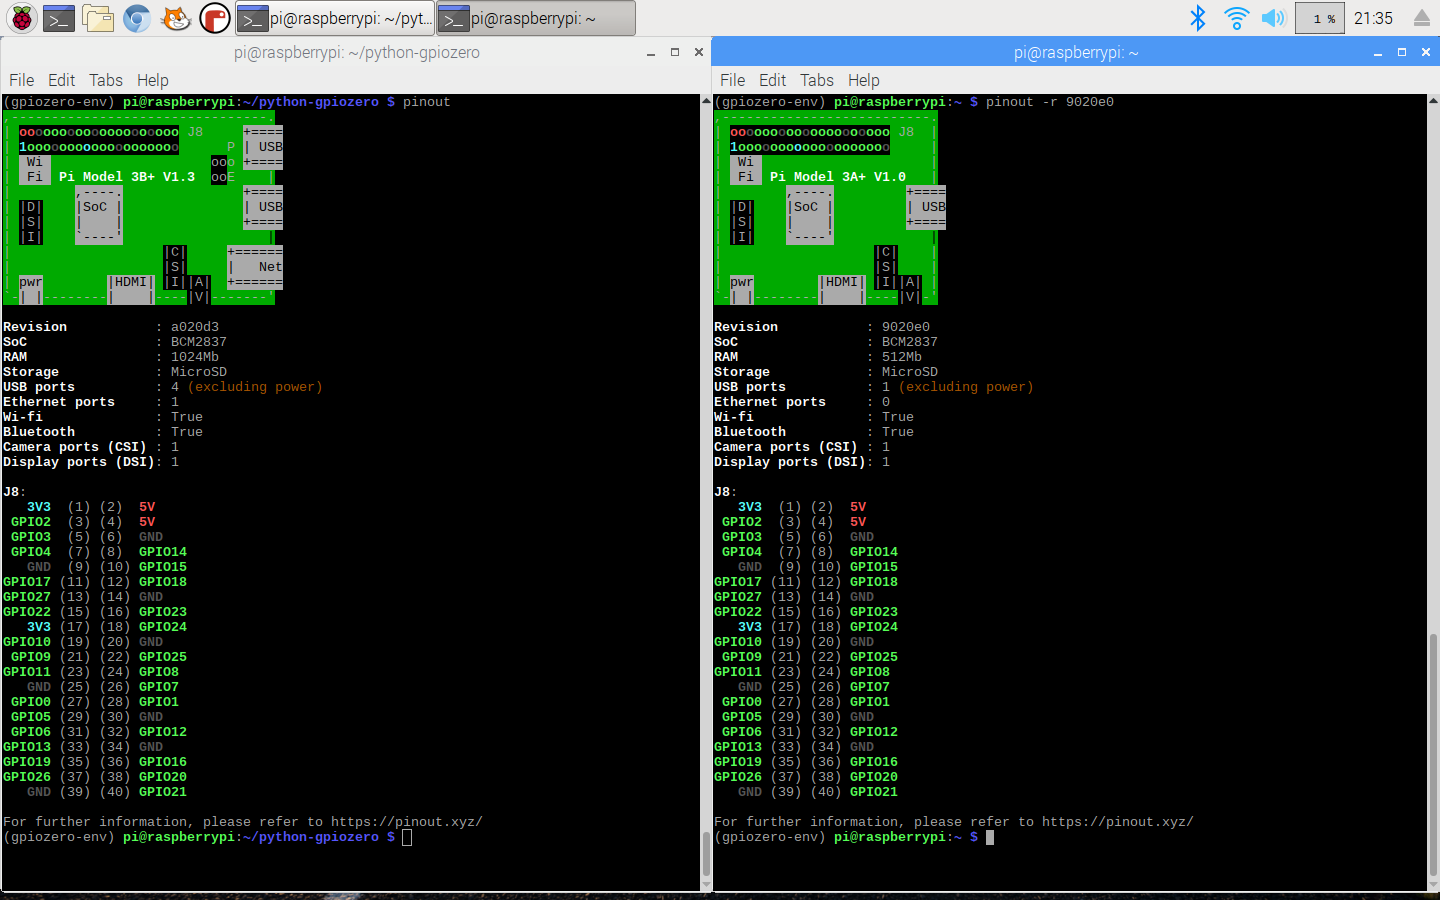This screenshot has height=900, width=1440.
Task: Click the 21:35 clock in the panel
Action: tap(1373, 18)
